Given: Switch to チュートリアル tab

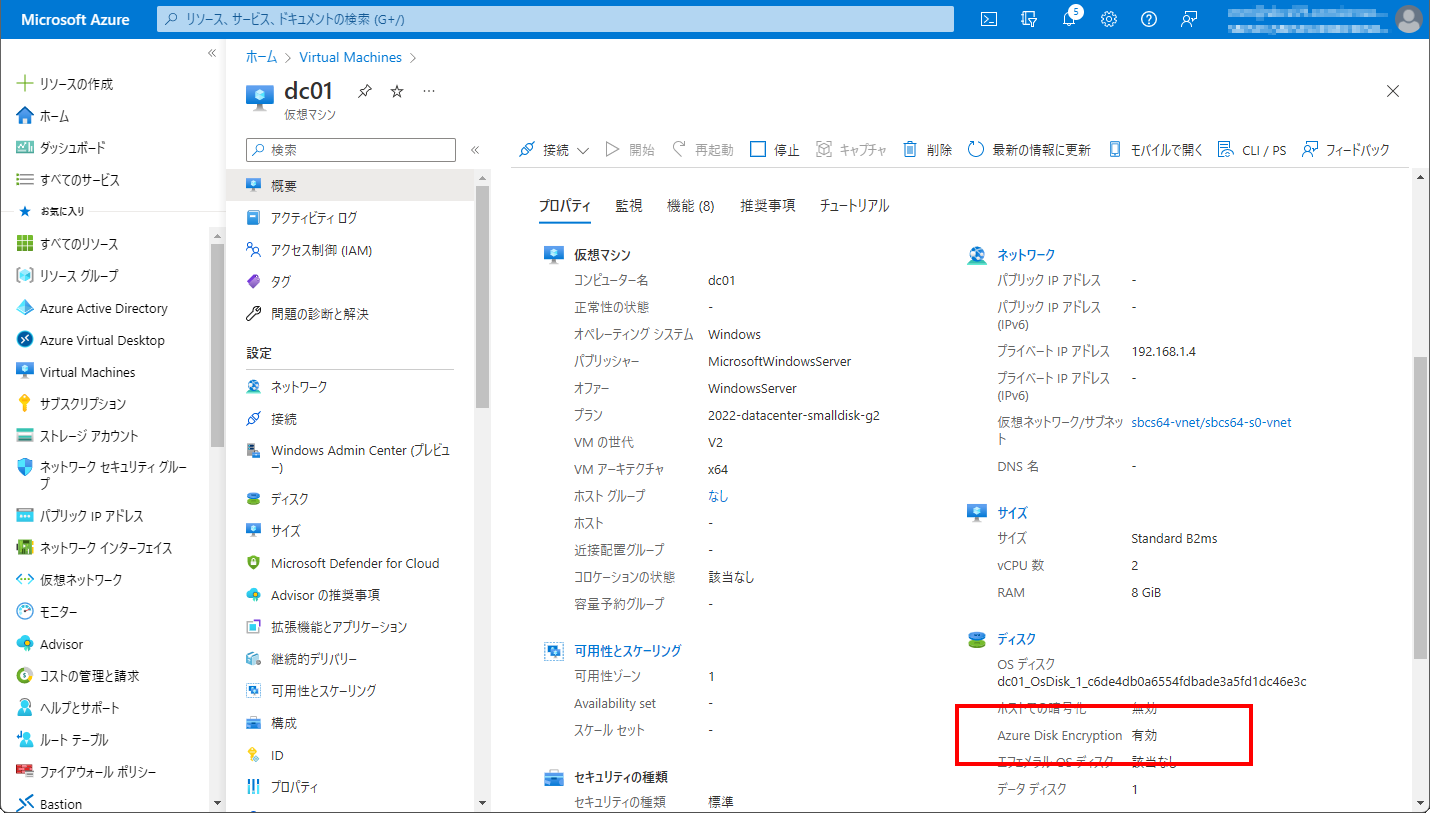Looking at the screenshot, I should [854, 206].
